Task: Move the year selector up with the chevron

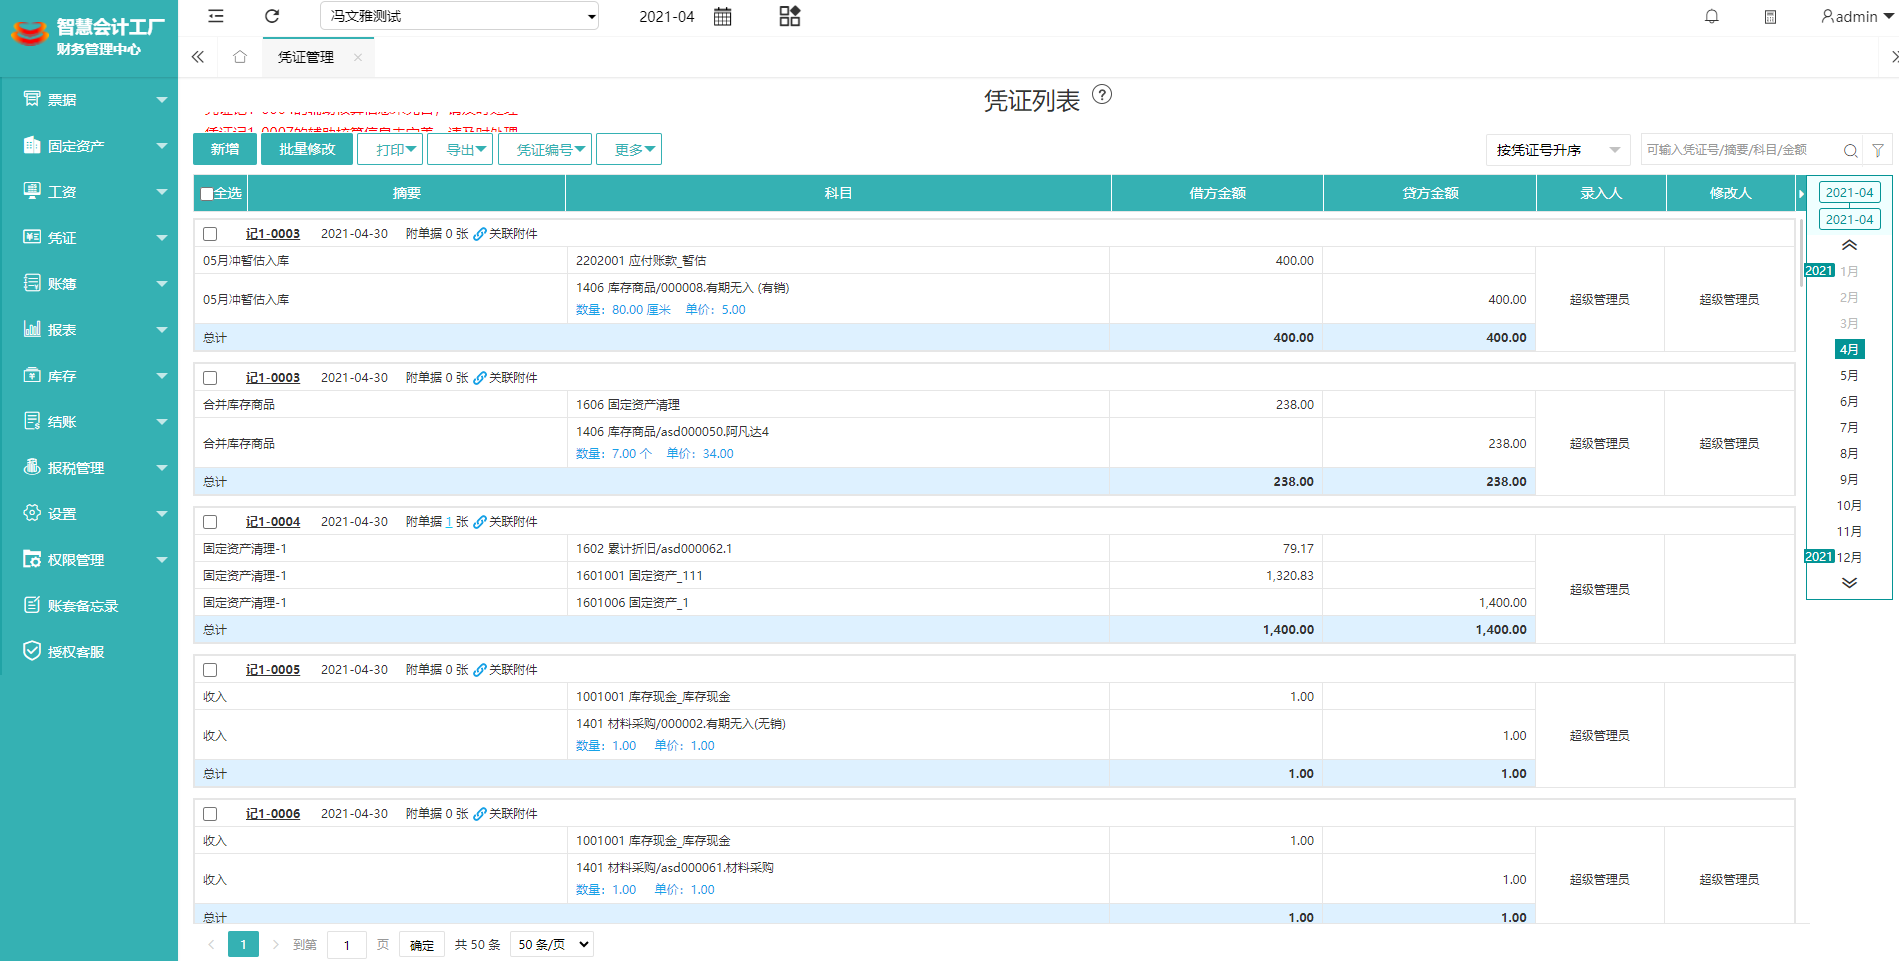Action: click(x=1849, y=245)
